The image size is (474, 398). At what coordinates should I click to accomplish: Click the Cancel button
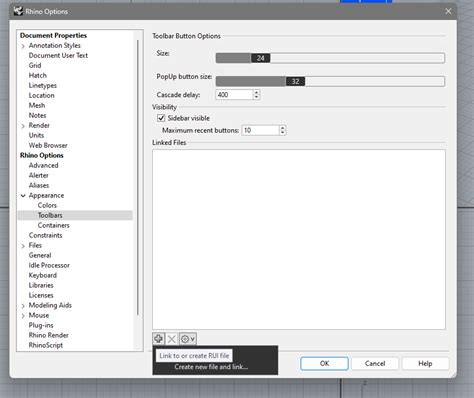[x=375, y=363]
